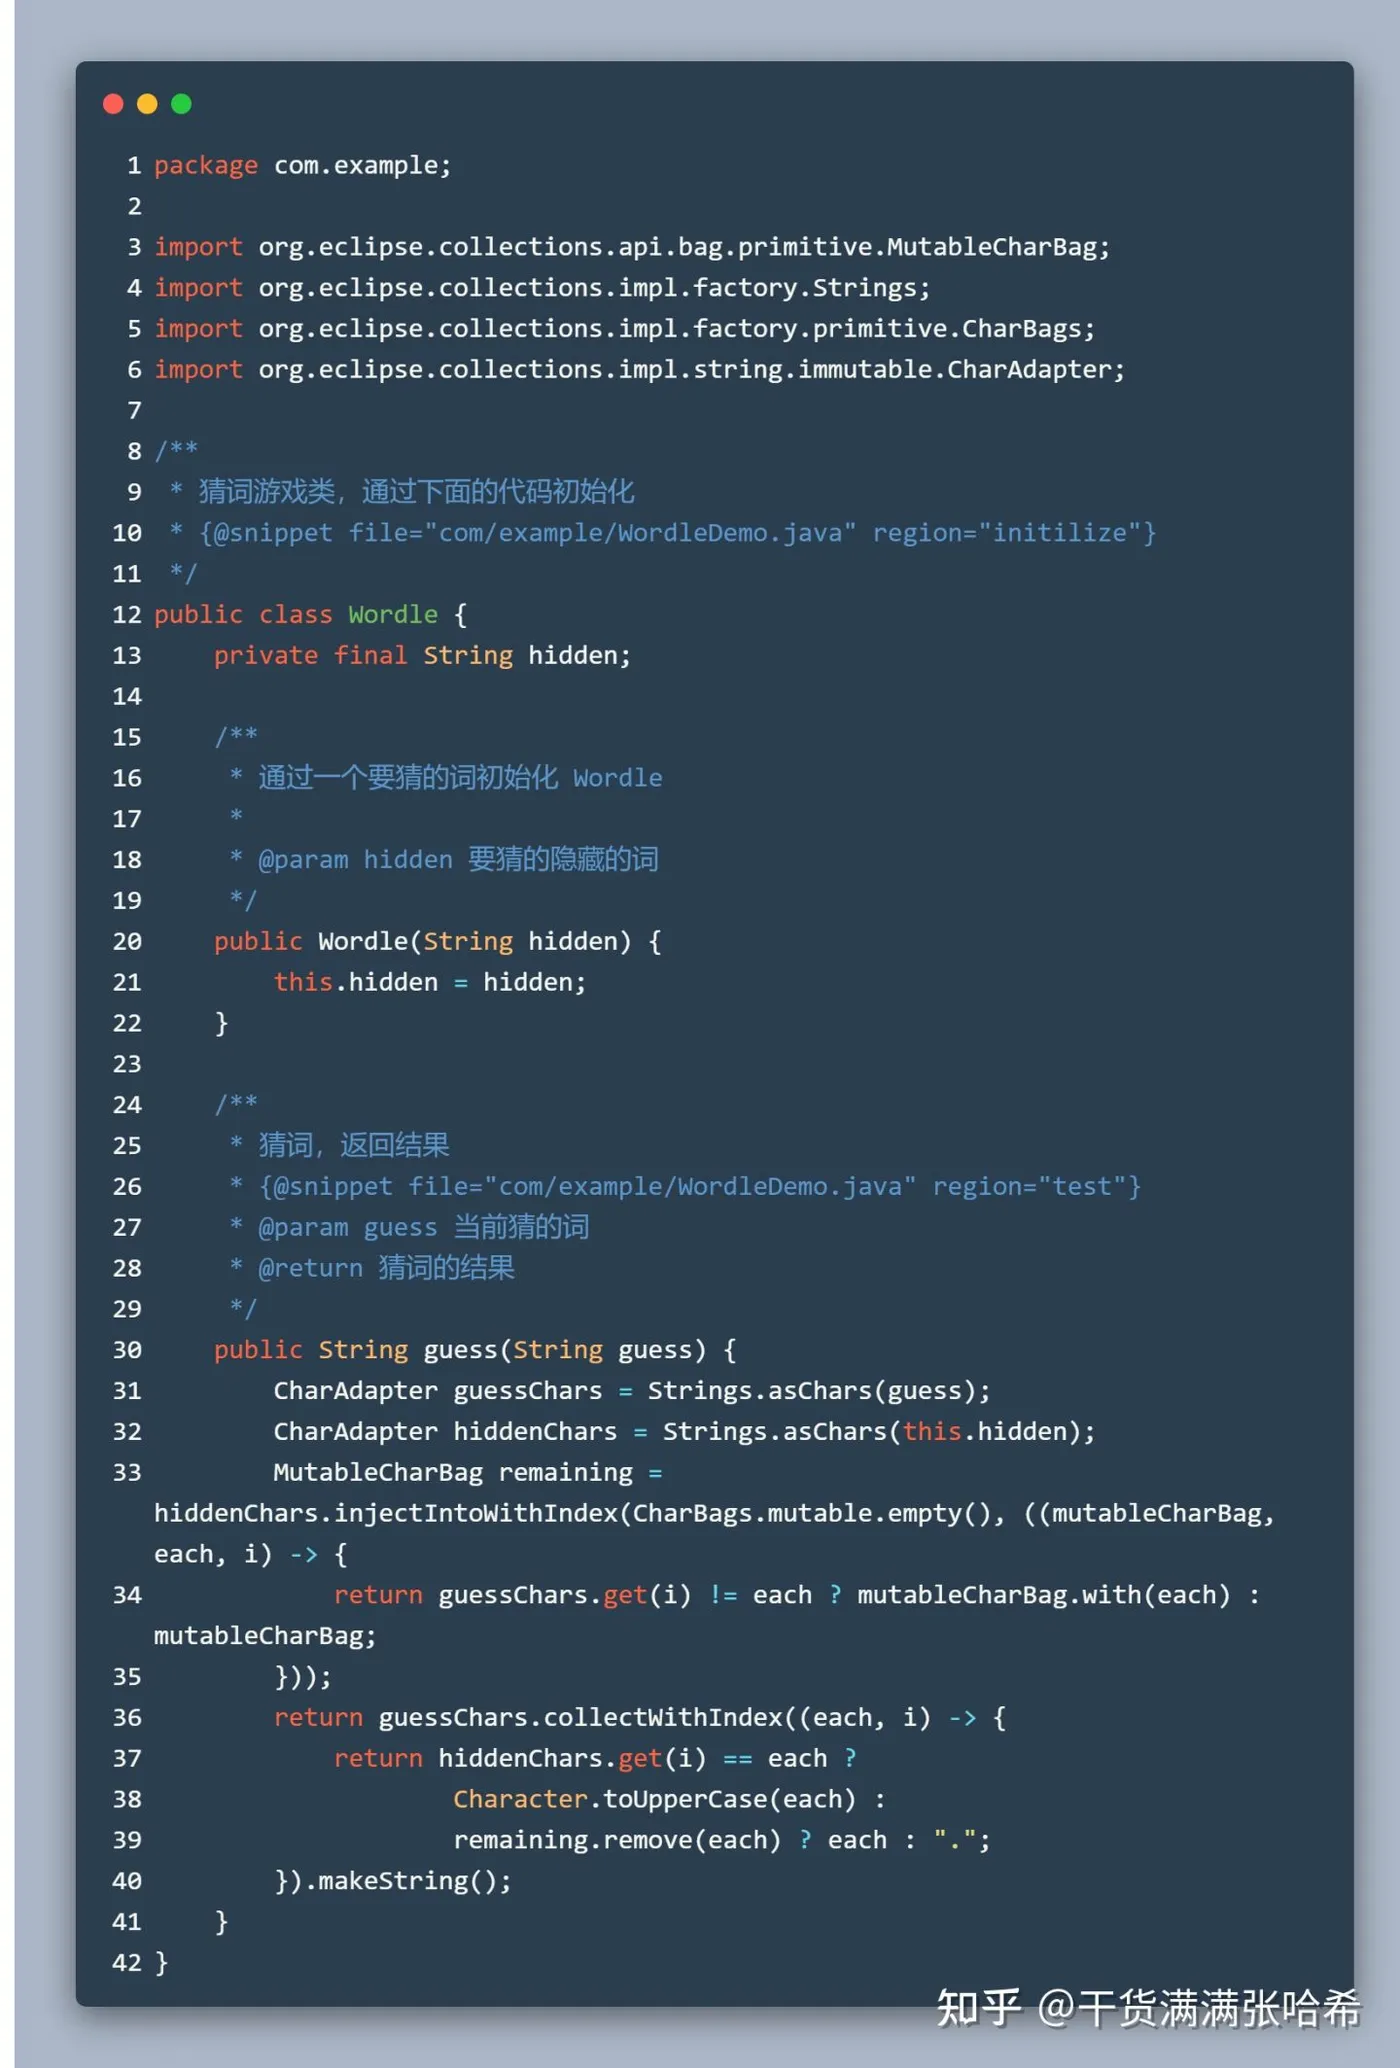Click 'Strings;' import on line 4
Image resolution: width=1400 pixels, height=2068 pixels.
tap(871, 288)
